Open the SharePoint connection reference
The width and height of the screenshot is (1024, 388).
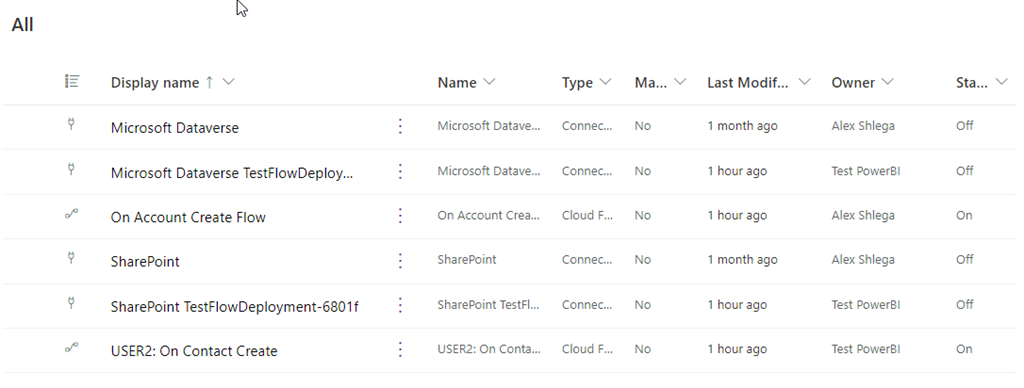click(x=145, y=262)
